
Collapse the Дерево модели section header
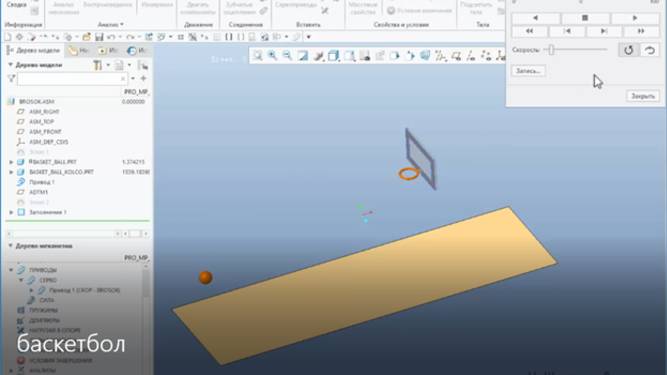click(x=11, y=65)
